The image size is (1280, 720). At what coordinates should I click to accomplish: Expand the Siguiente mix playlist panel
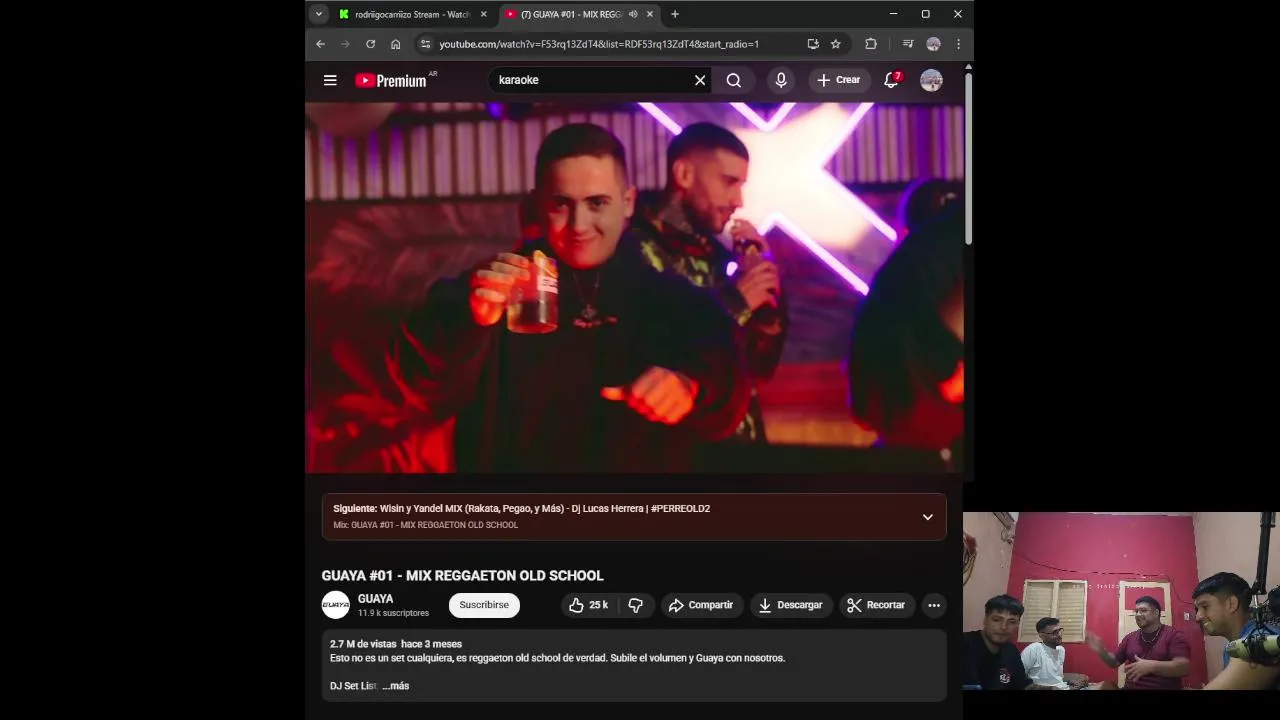click(x=928, y=517)
